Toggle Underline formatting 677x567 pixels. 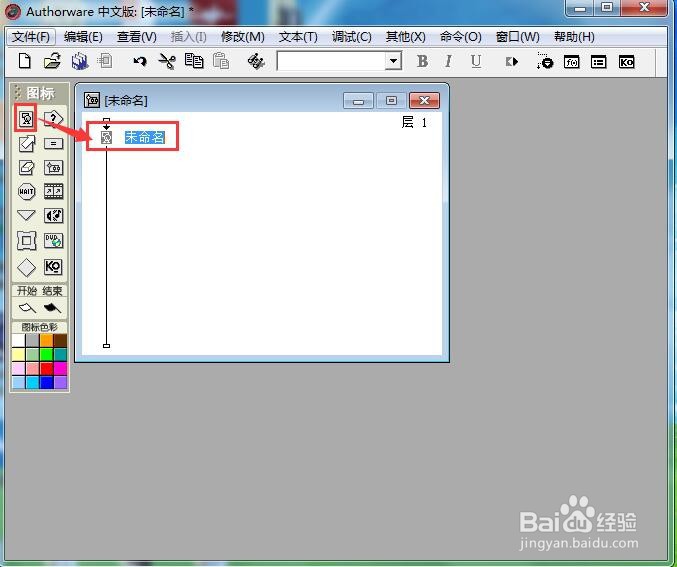pos(476,62)
